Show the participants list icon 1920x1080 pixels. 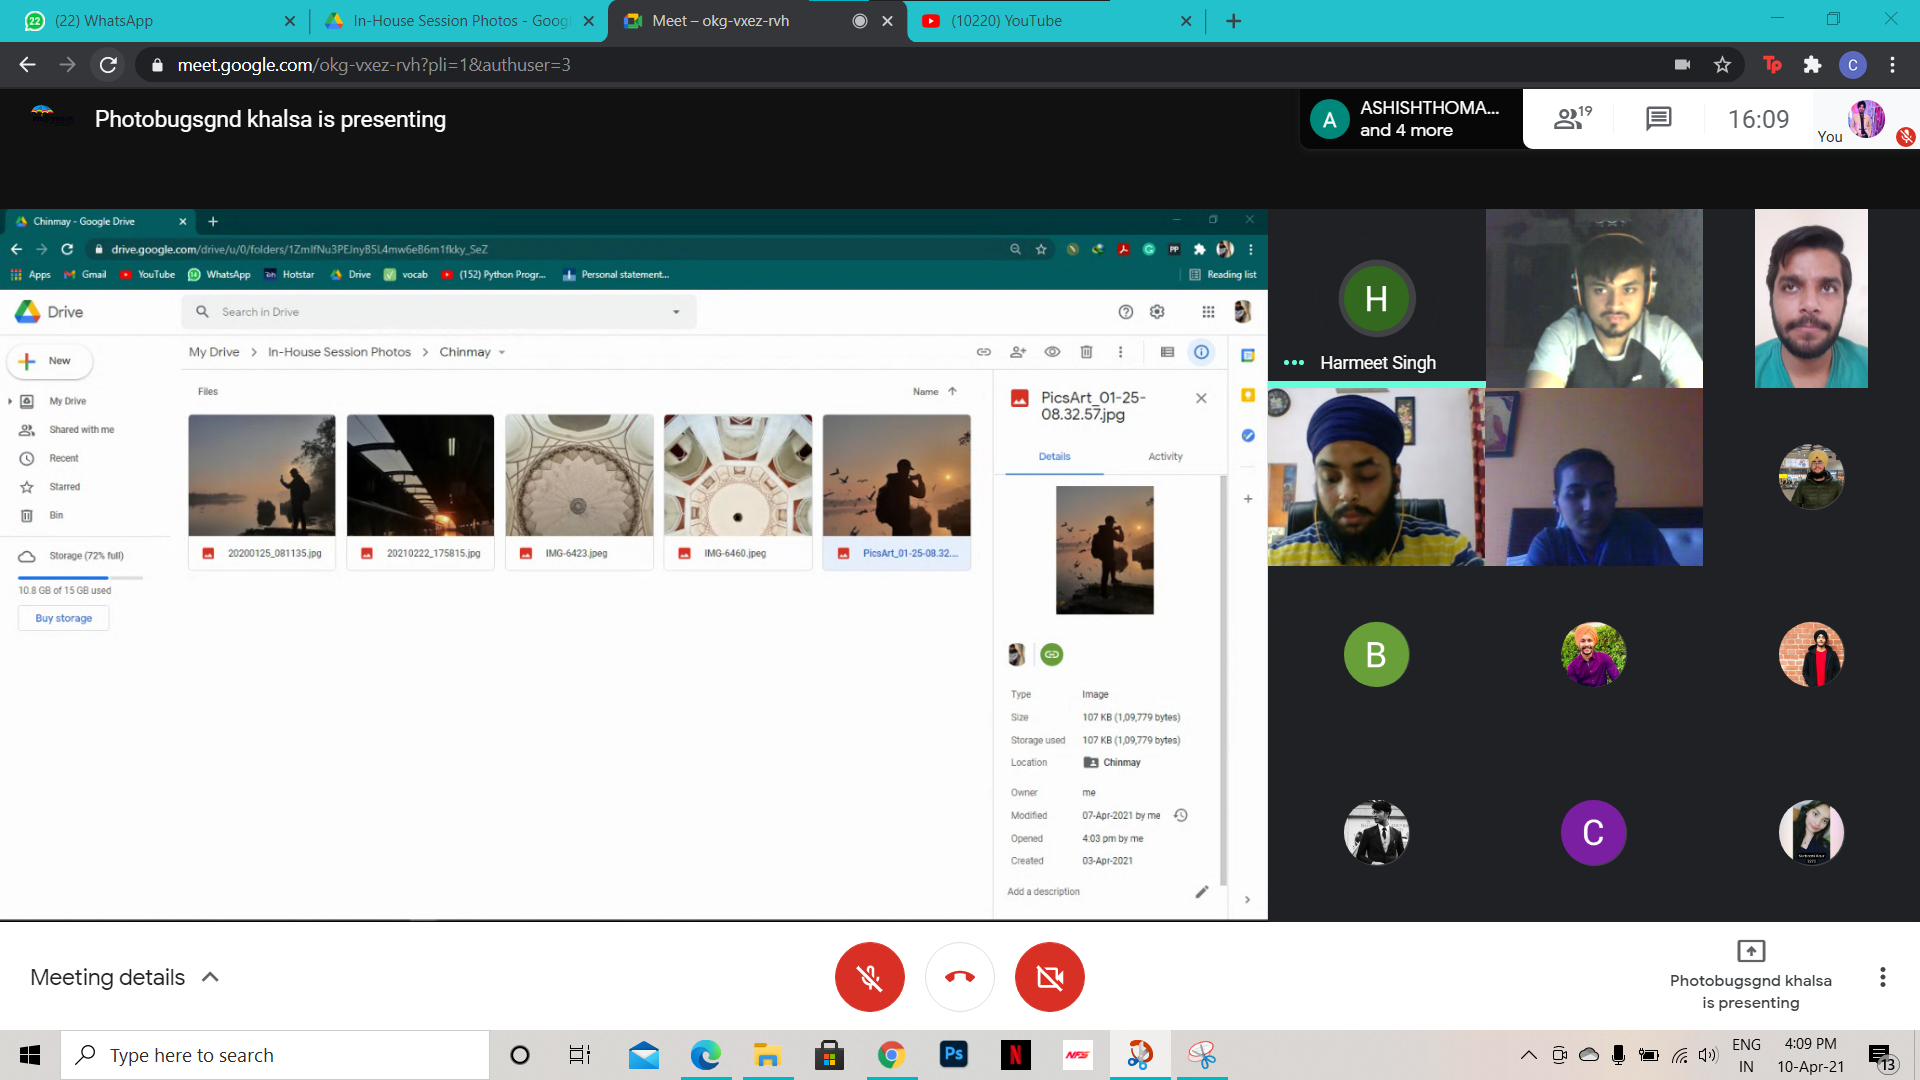[1572, 119]
